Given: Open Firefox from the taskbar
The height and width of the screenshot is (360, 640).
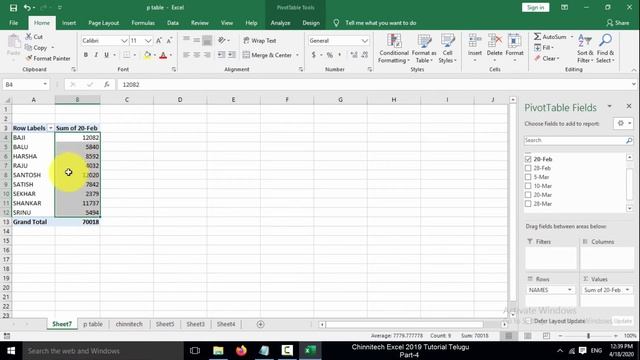Looking at the screenshot, I should coord(241,351).
